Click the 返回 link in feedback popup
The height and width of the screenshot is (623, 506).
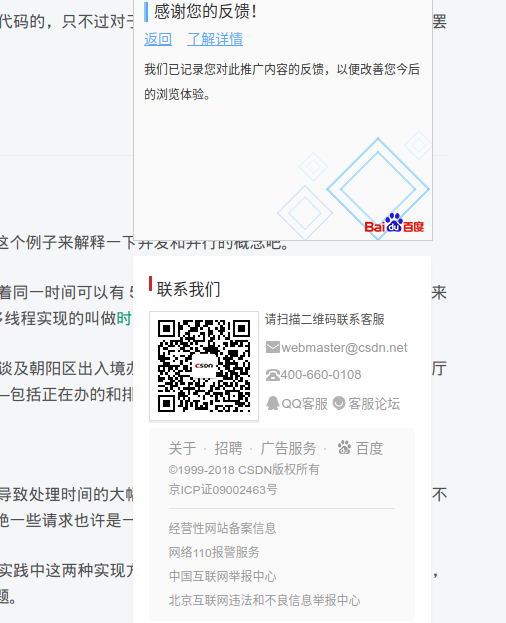coord(158,39)
